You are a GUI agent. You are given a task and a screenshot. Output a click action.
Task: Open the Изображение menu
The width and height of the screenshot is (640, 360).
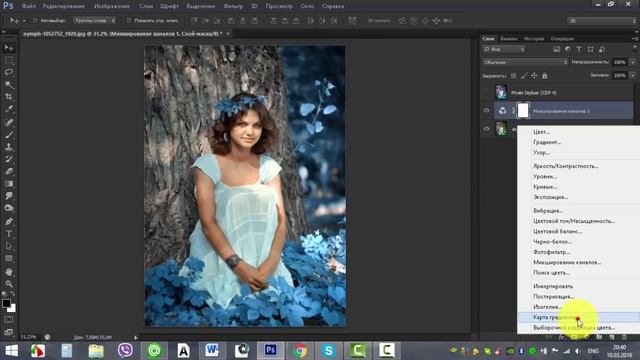112,6
